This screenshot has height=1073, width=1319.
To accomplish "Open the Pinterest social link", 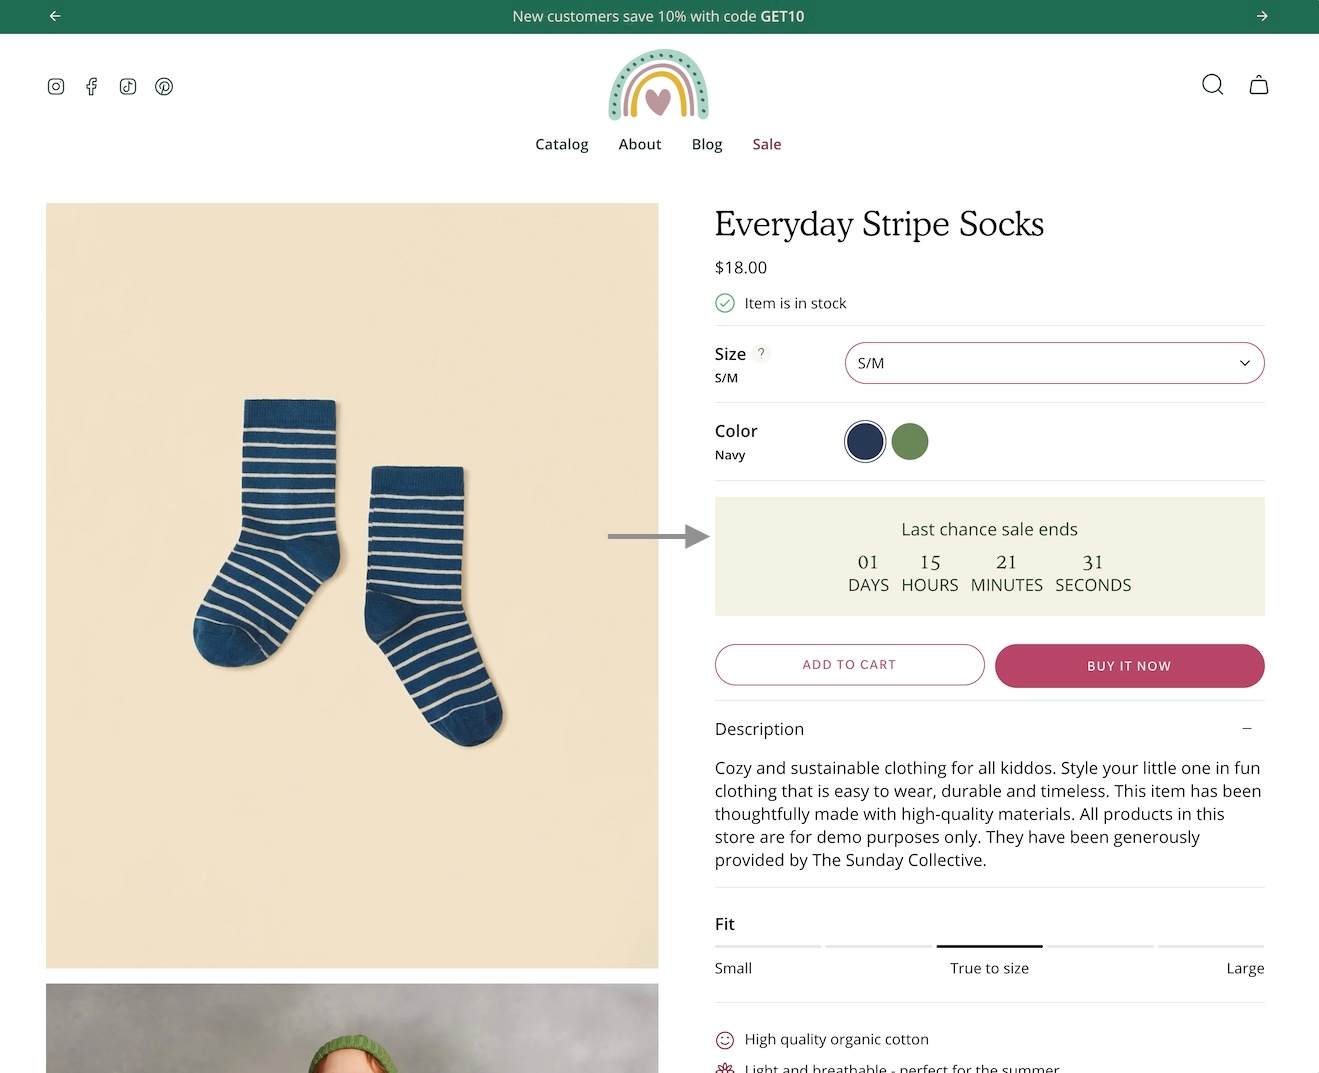I will [x=164, y=86].
